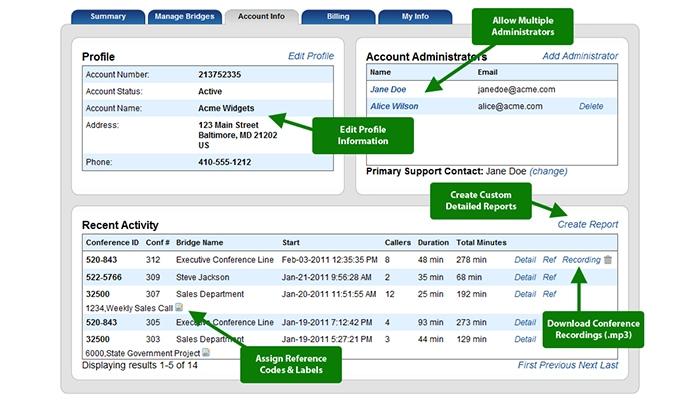Click start time Jan-20-2011 11:51:55 AM
The width and height of the screenshot is (700, 400).
point(329,294)
